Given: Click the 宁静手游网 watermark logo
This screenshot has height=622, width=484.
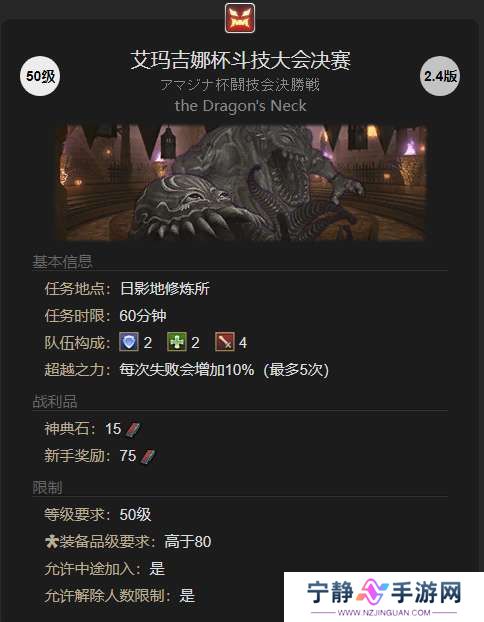Looking at the screenshot, I should click(x=384, y=597).
